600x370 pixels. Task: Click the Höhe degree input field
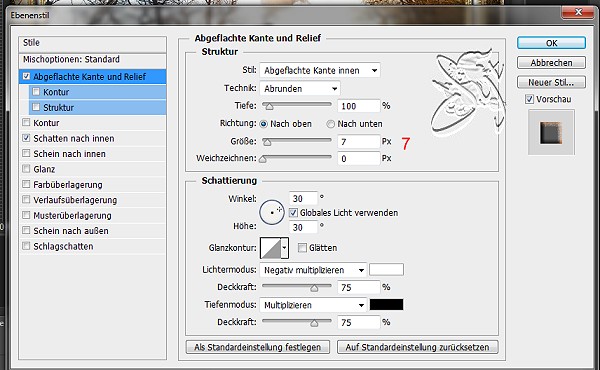click(303, 227)
